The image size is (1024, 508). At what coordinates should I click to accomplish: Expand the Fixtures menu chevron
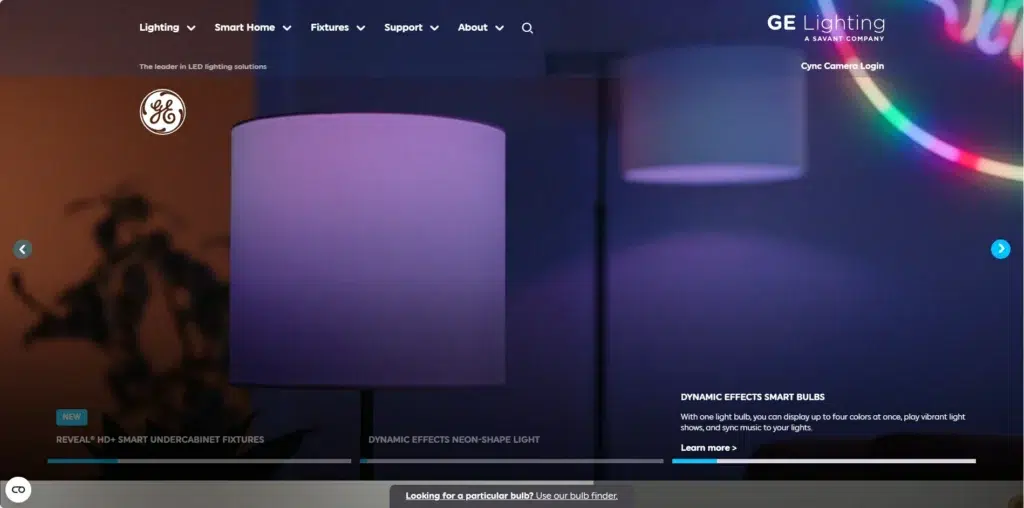[360, 28]
